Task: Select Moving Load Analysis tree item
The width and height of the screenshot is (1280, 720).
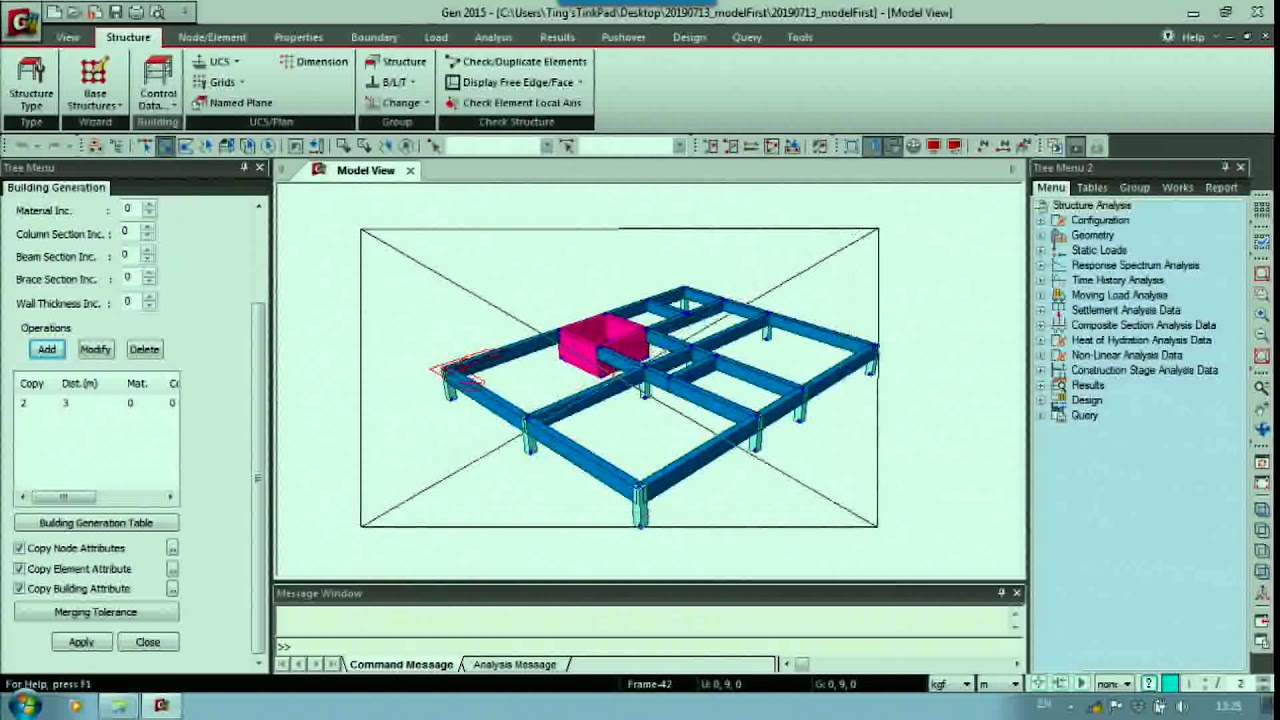Action: (x=1119, y=295)
